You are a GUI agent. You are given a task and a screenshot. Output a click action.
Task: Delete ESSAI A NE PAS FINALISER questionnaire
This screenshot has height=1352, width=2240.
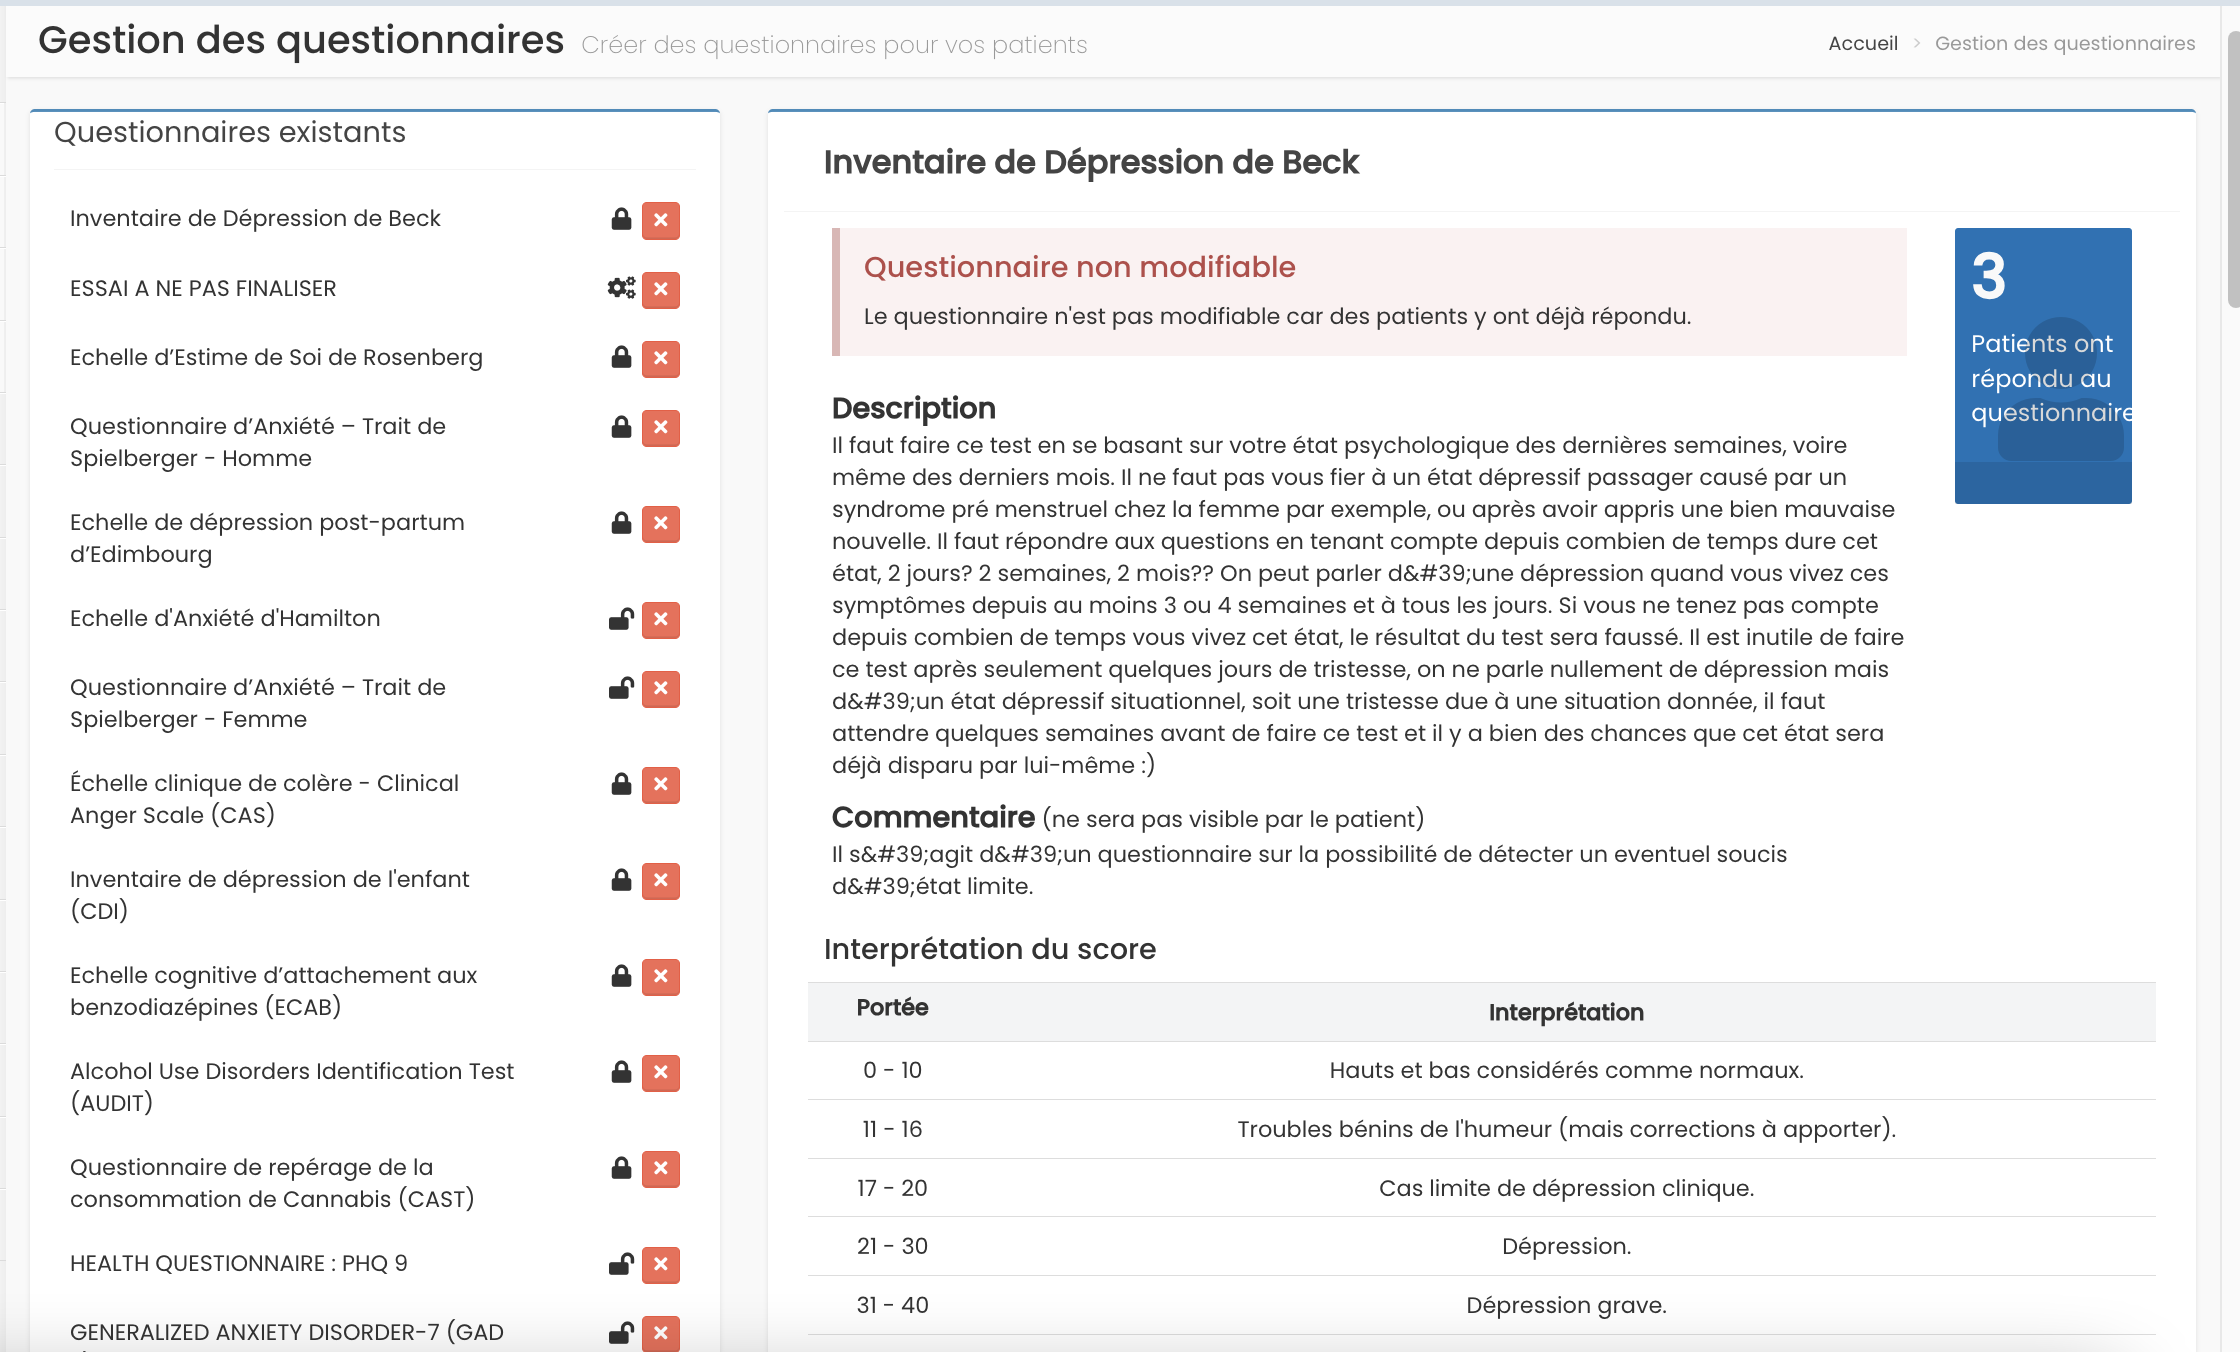tap(661, 289)
